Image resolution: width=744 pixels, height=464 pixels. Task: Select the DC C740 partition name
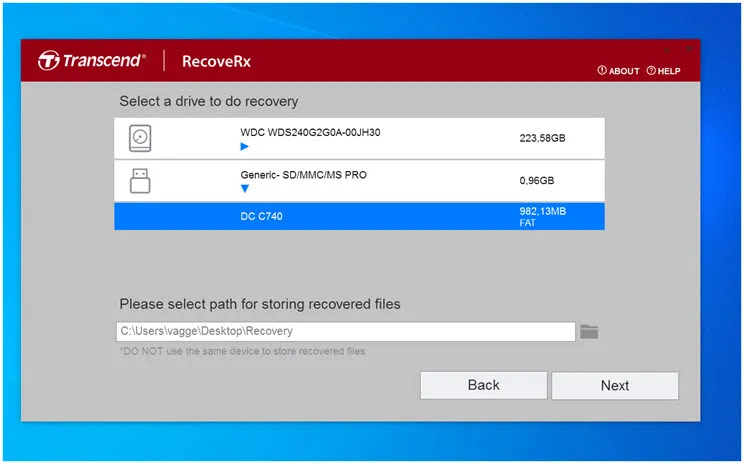261,216
